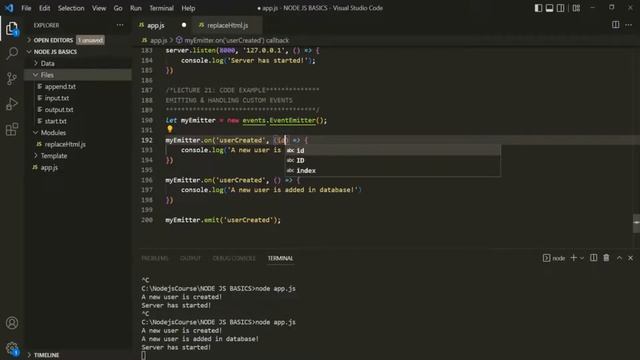Open the Selection menu
This screenshot has height=360, width=640.
click(71, 8)
